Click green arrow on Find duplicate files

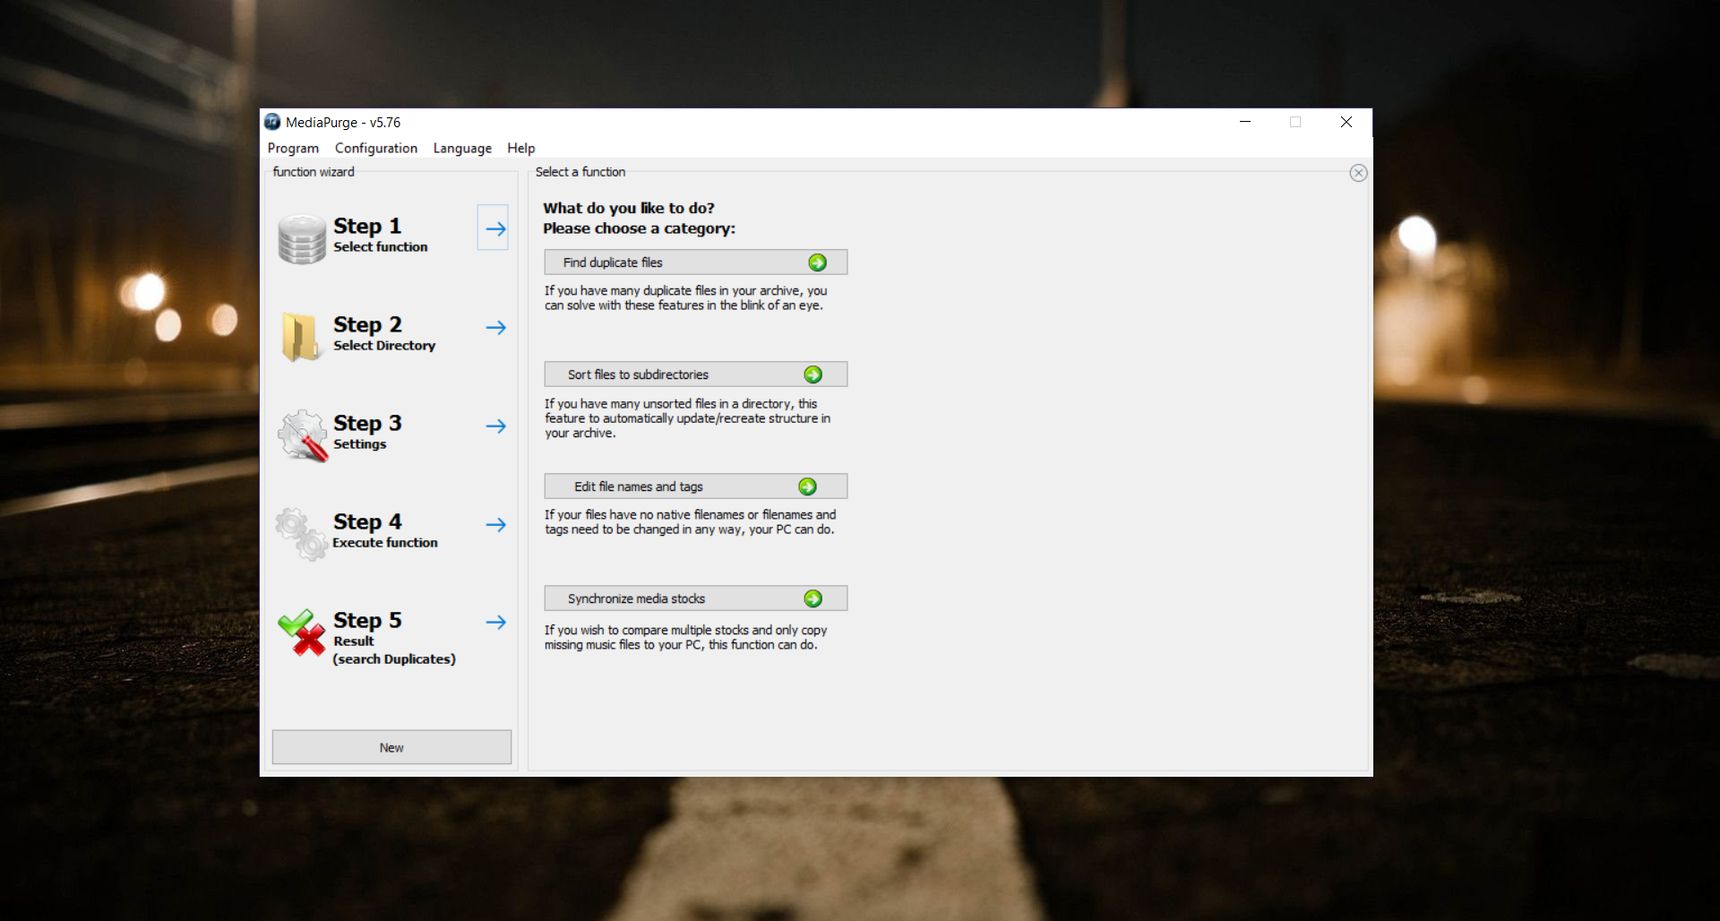[x=817, y=262]
